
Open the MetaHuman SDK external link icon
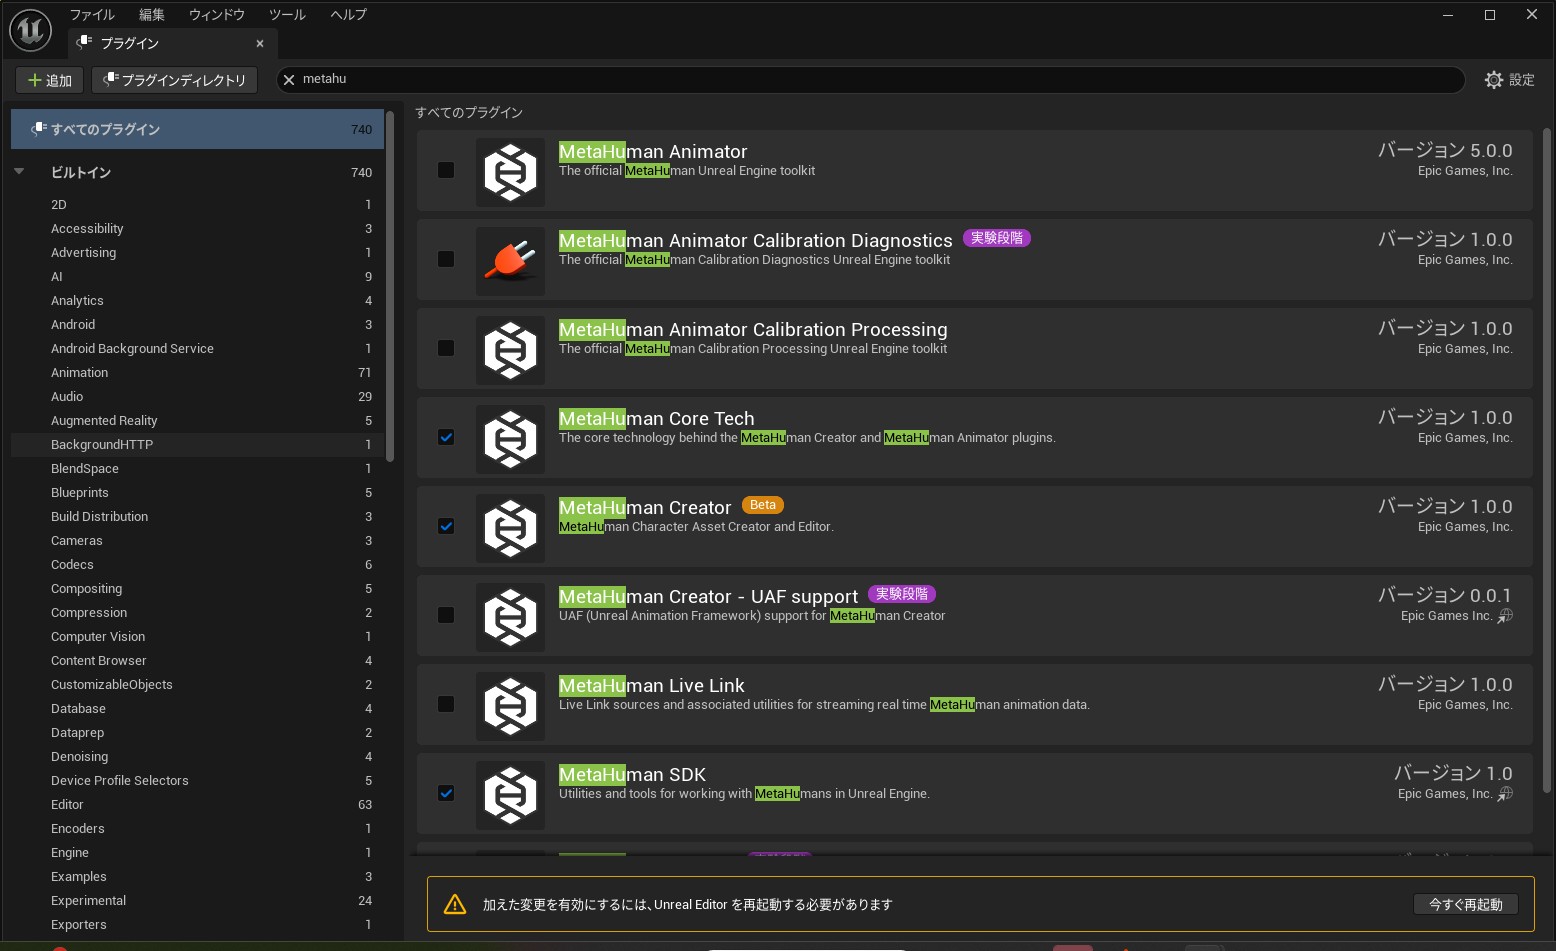[x=1505, y=794]
